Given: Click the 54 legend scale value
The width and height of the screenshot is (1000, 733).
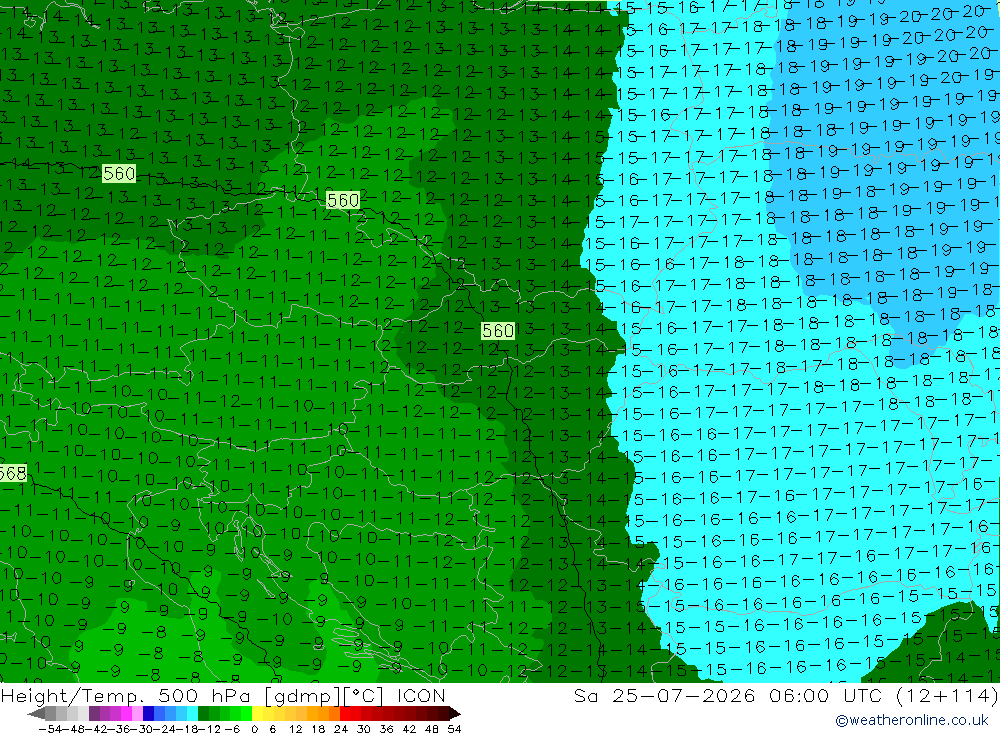Looking at the screenshot, I should 454,729.
